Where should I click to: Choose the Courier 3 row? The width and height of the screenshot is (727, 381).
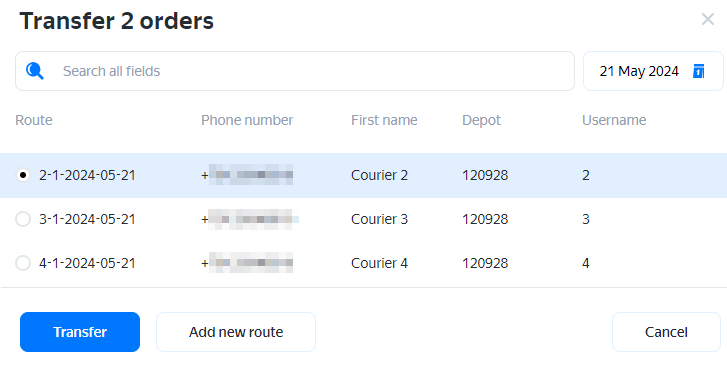[364, 219]
